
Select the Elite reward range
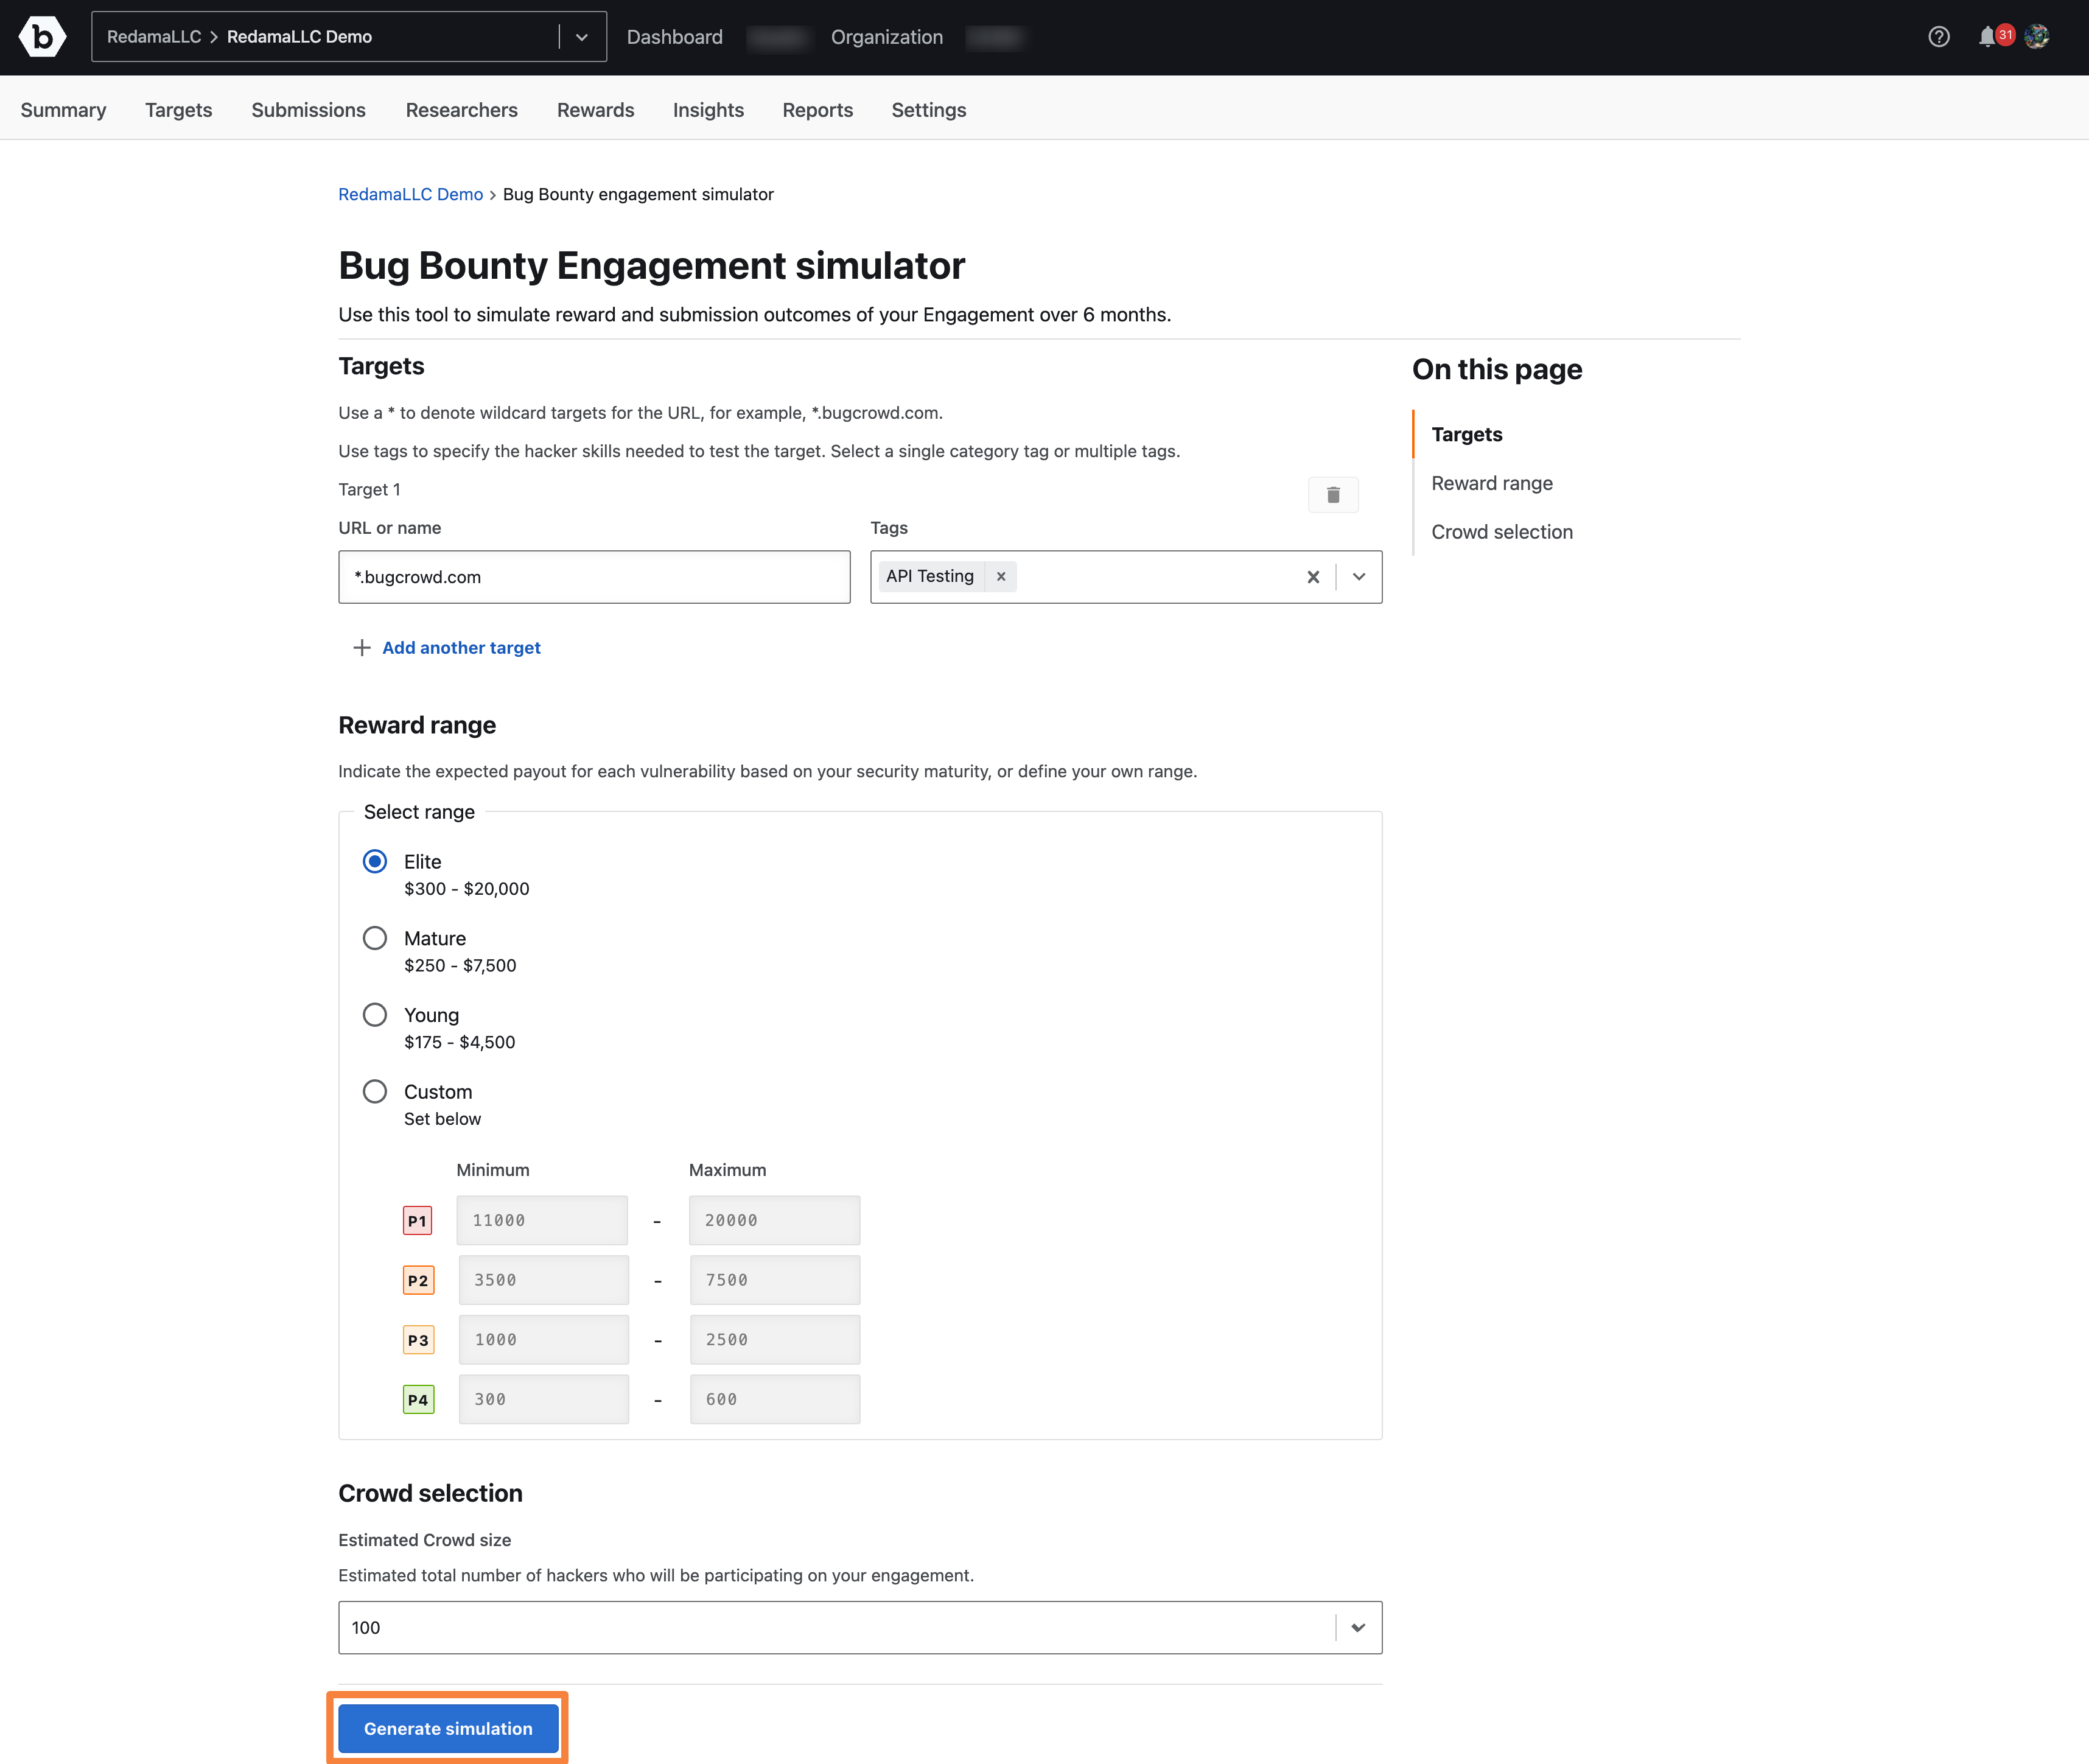[375, 861]
